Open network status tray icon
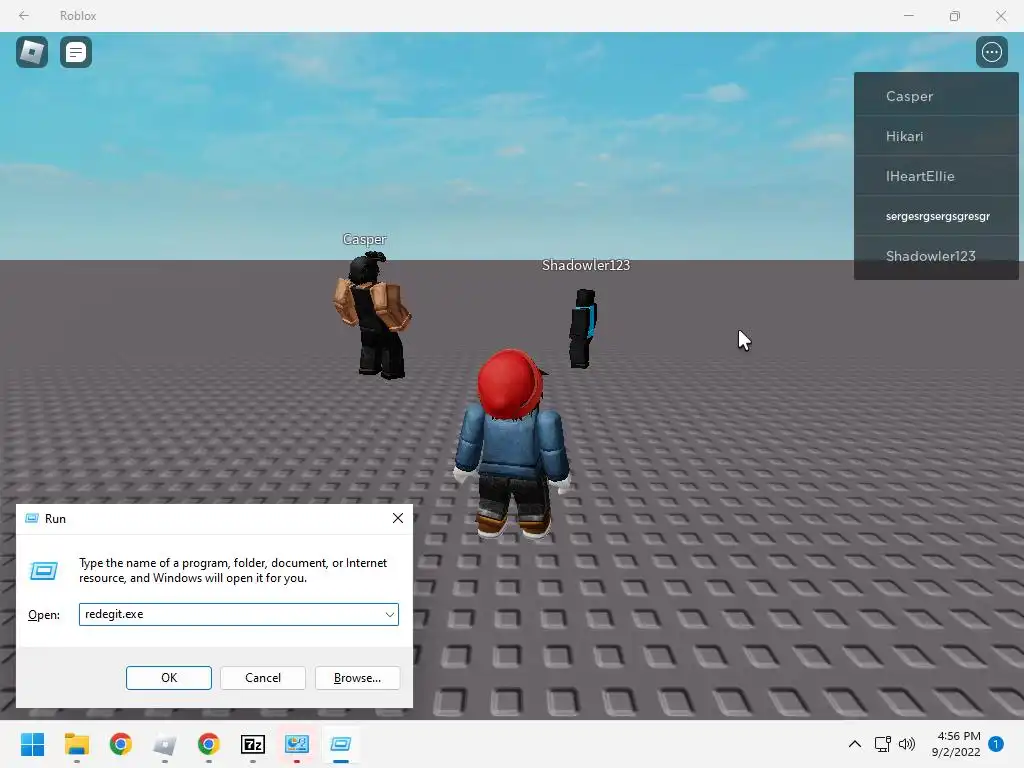This screenshot has height=768, width=1024. click(882, 744)
